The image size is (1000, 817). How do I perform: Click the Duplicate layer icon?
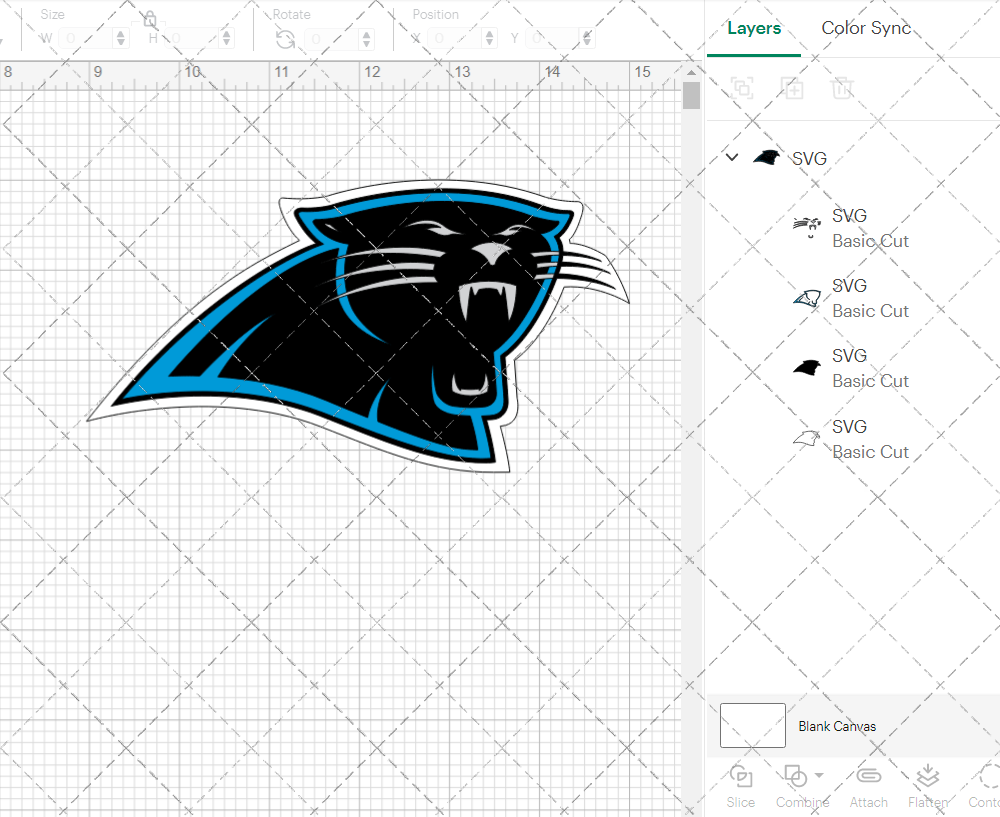792,87
